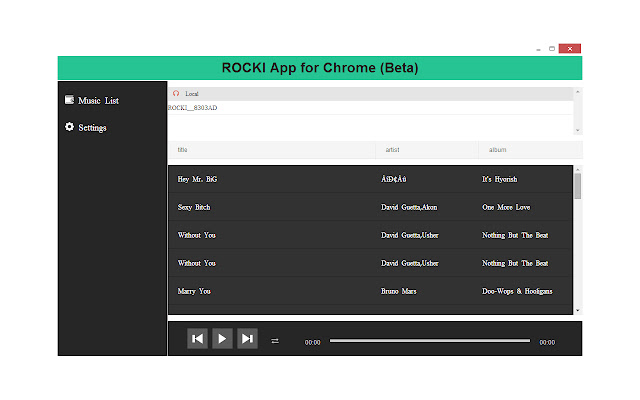Click the song list scroll-down arrow
The image size is (640, 400).
click(578, 311)
